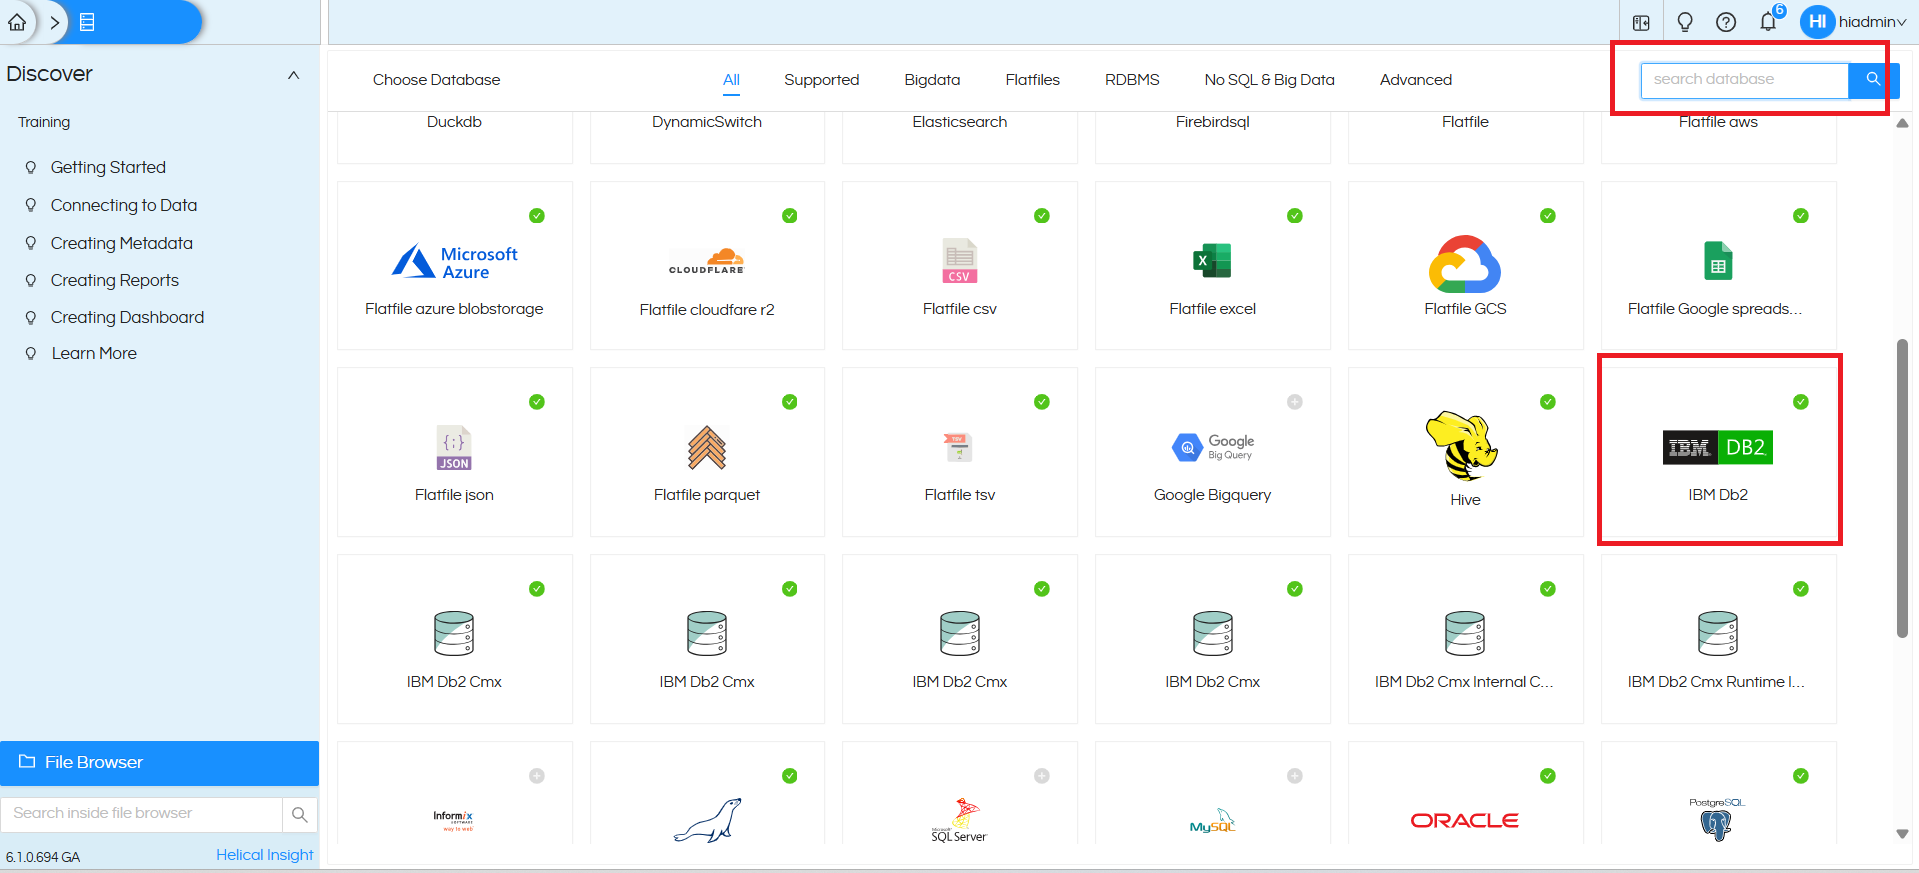This screenshot has height=873, width=1919.
Task: Select the Flatfile parquet icon
Action: [707, 448]
